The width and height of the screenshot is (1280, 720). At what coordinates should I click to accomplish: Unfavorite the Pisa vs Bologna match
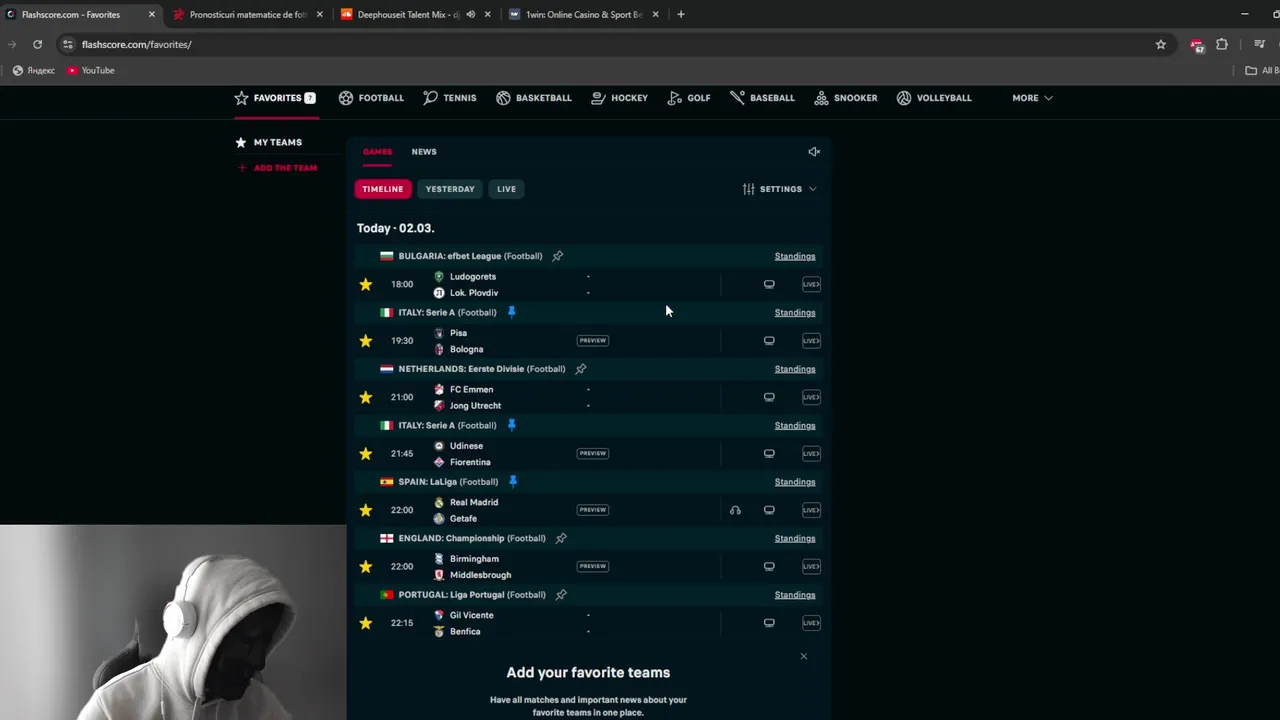coord(366,341)
